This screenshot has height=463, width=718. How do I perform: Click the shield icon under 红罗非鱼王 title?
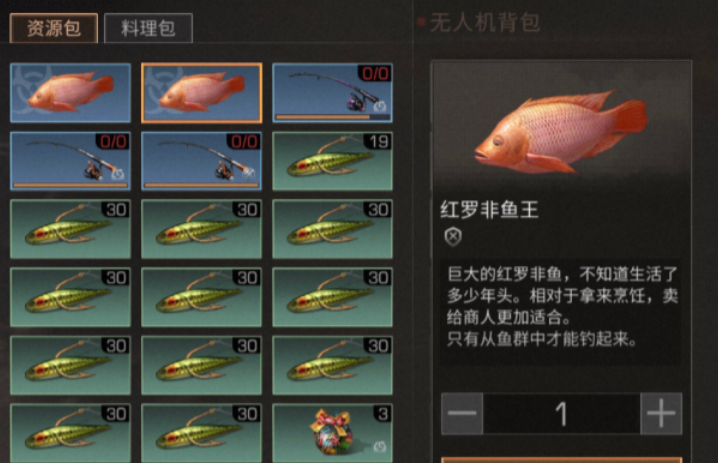point(453,237)
